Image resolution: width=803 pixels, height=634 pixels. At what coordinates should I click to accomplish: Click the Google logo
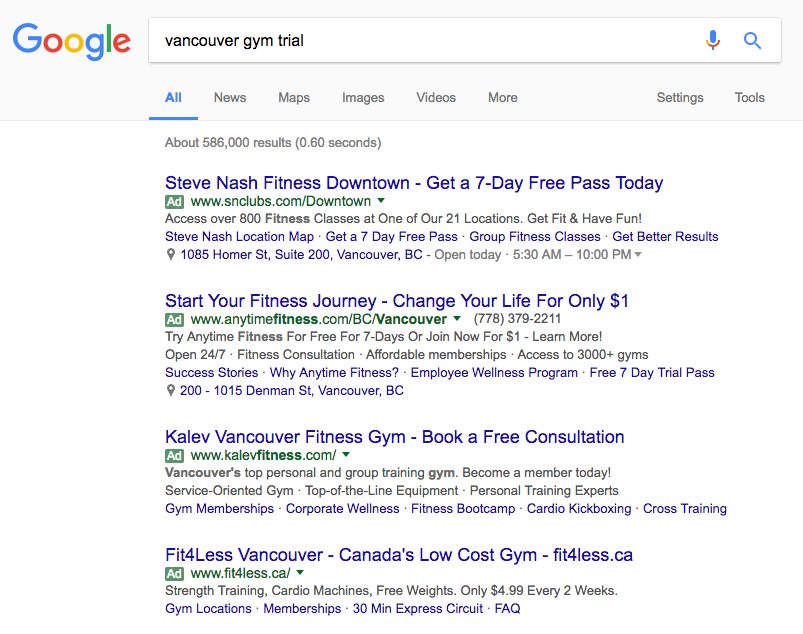click(72, 41)
